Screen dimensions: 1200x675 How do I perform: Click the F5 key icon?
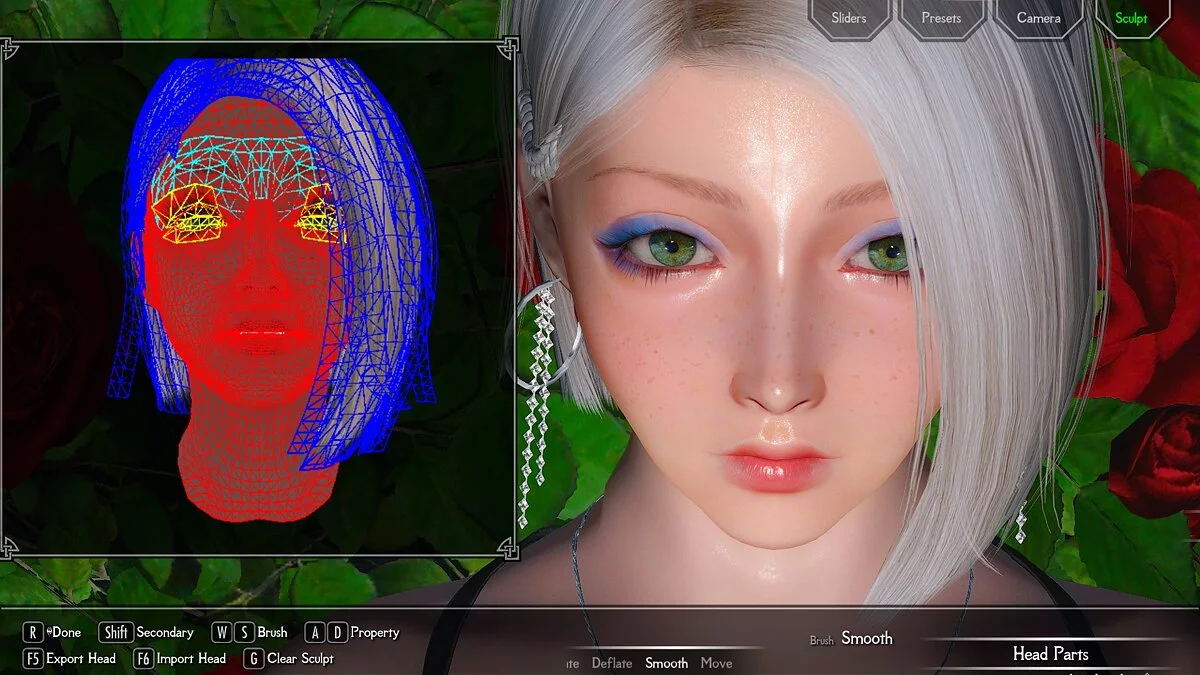(x=33, y=659)
